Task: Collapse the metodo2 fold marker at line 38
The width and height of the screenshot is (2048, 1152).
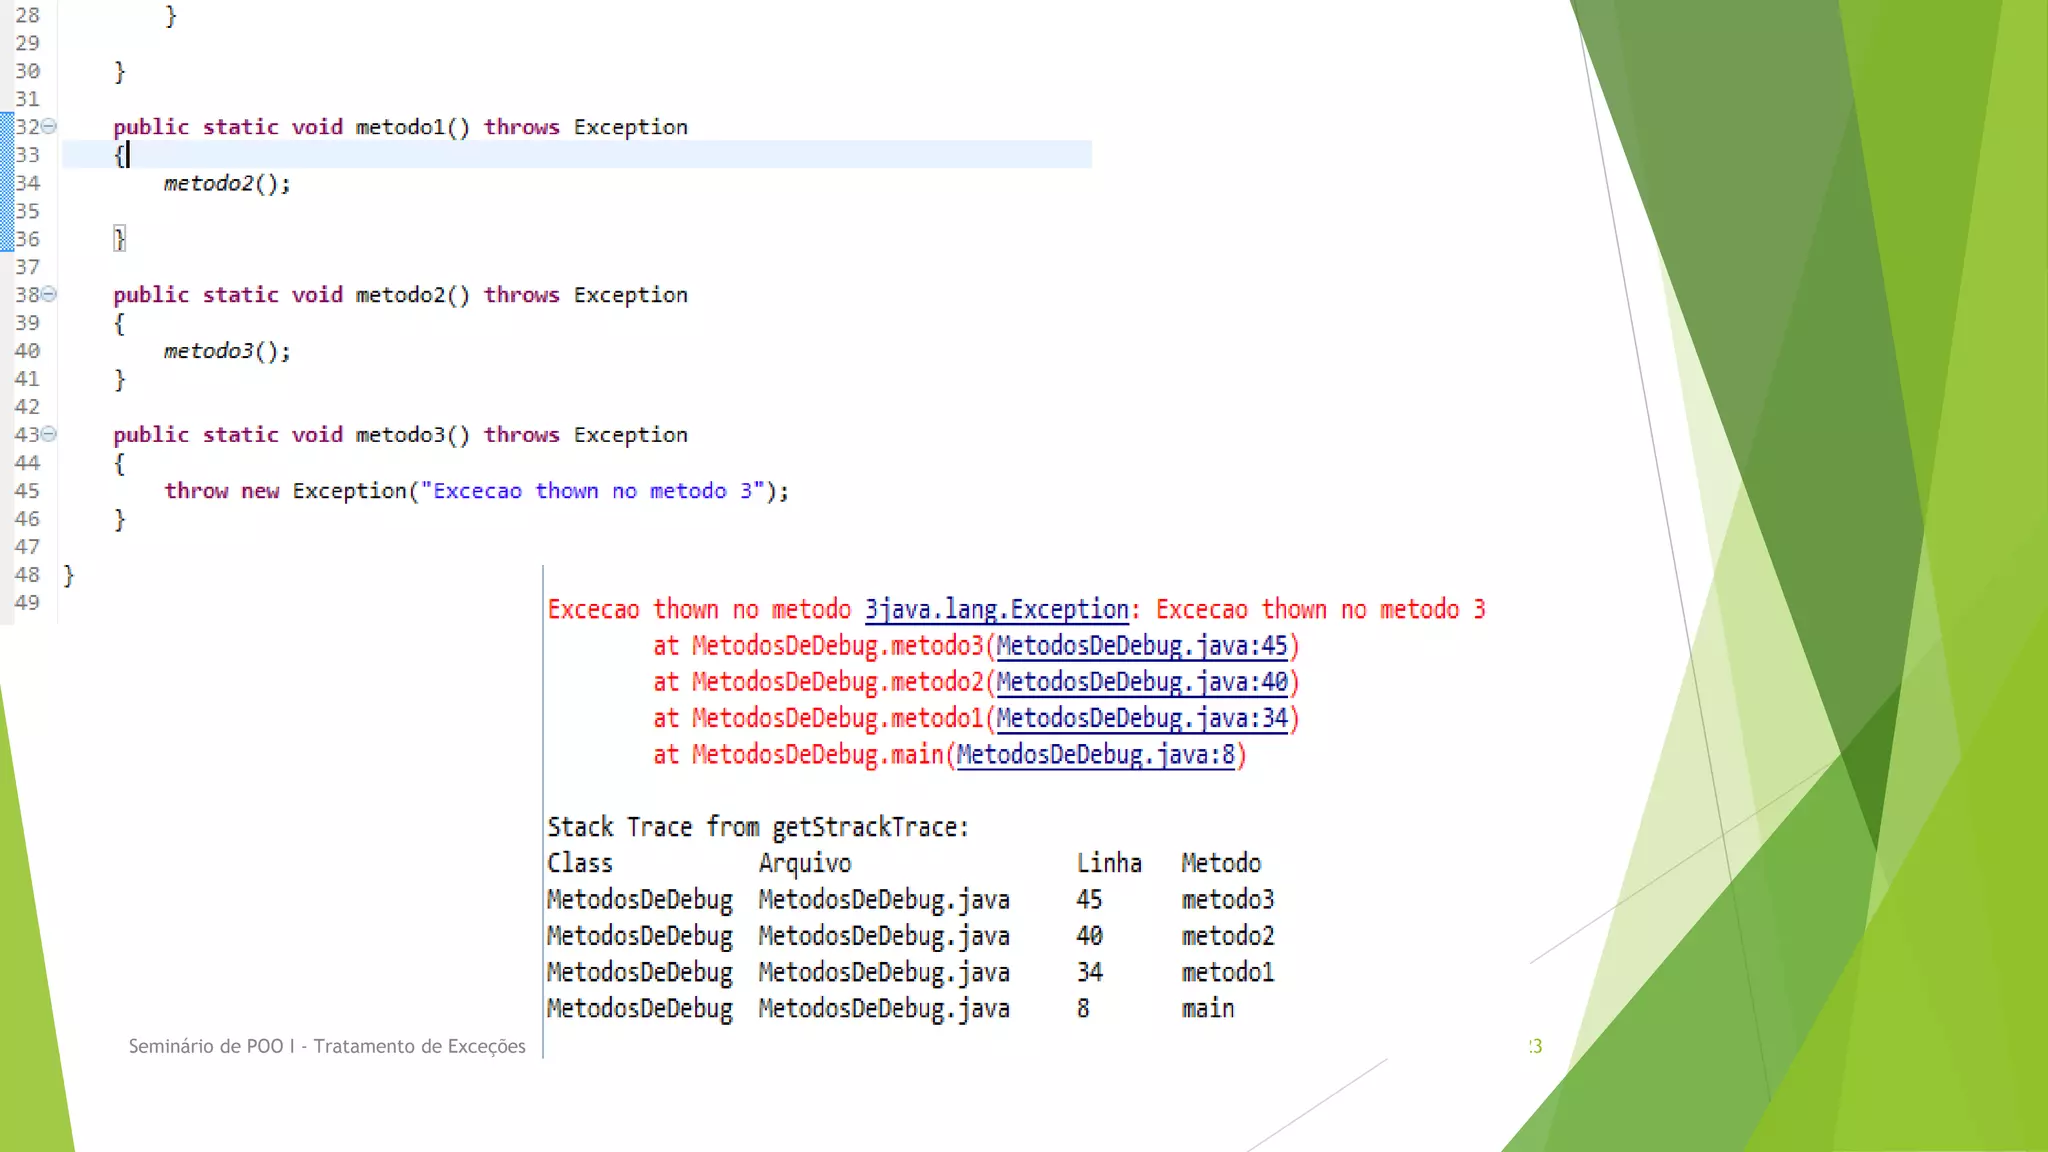Action: (48, 294)
